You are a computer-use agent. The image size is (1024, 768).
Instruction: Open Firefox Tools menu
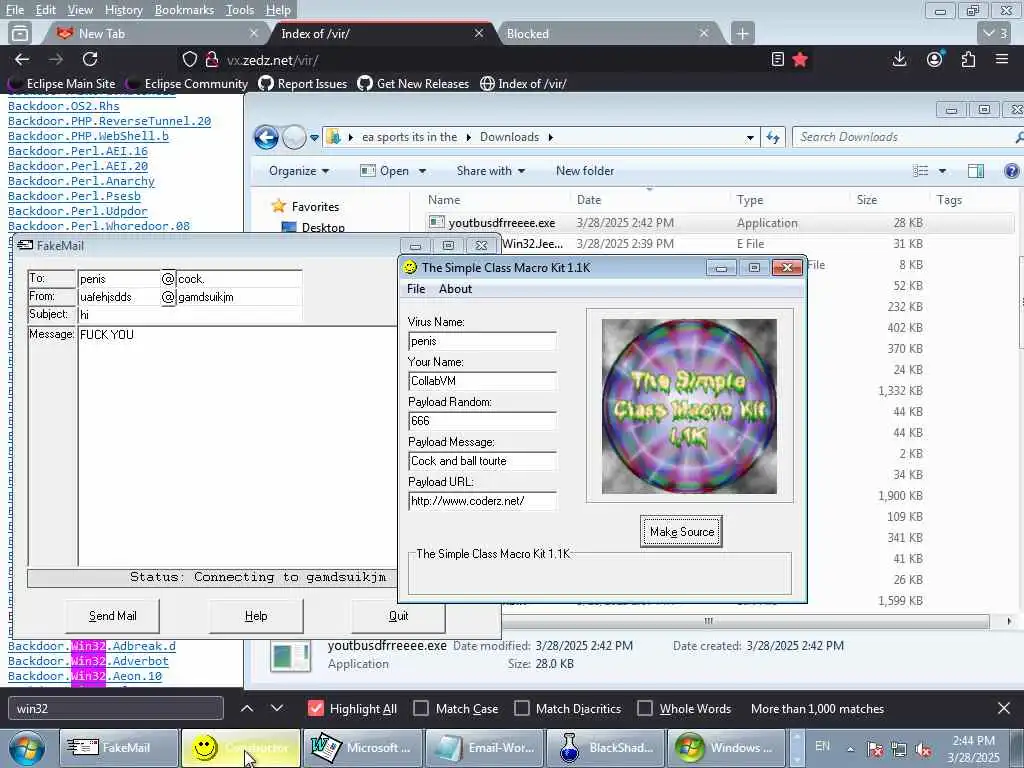point(239,10)
